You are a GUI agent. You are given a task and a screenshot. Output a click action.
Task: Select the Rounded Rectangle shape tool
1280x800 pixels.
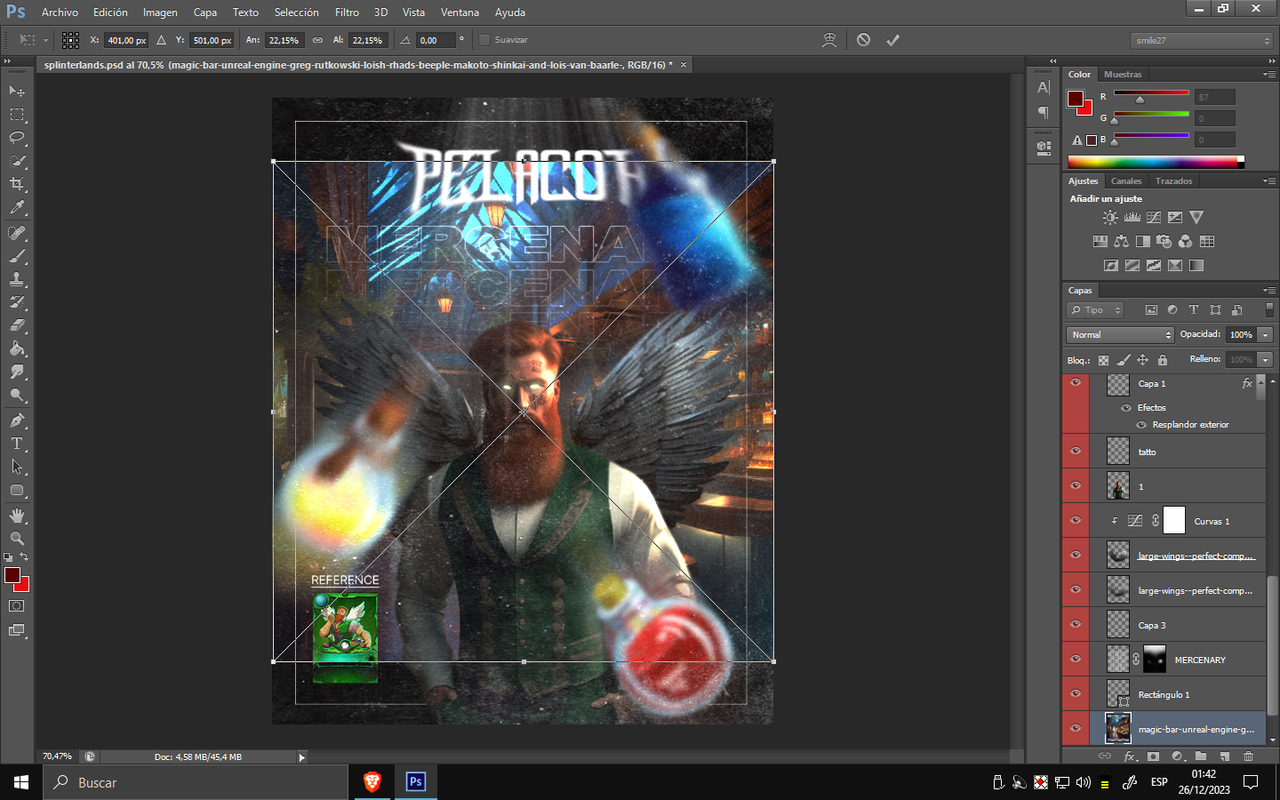[x=17, y=491]
